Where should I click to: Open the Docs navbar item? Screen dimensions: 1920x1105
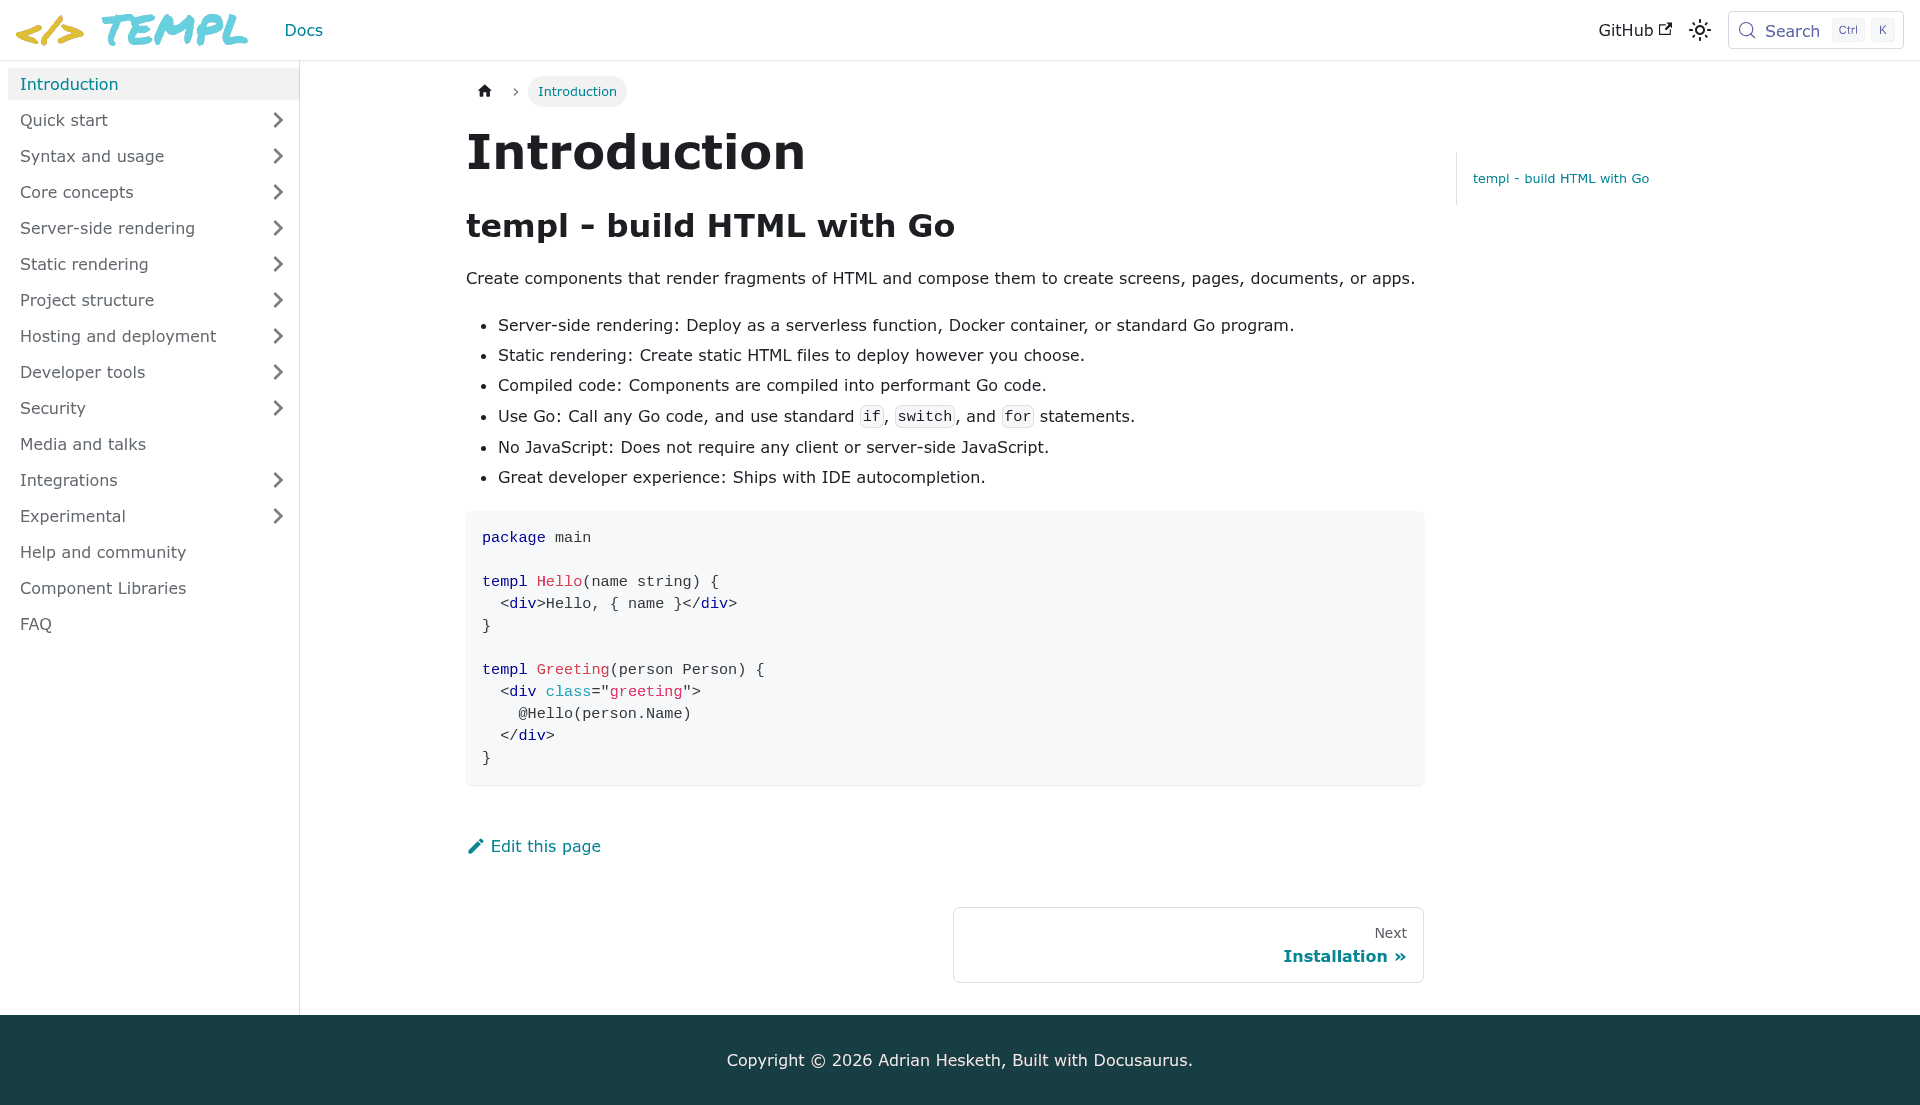pyautogui.click(x=303, y=30)
